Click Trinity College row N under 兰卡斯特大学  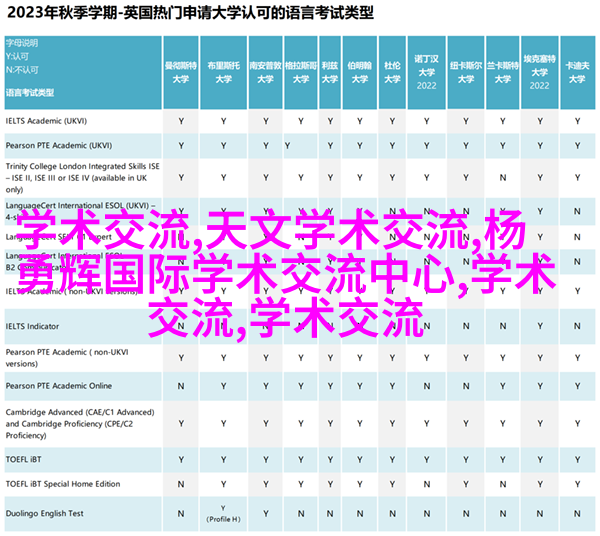tap(503, 178)
